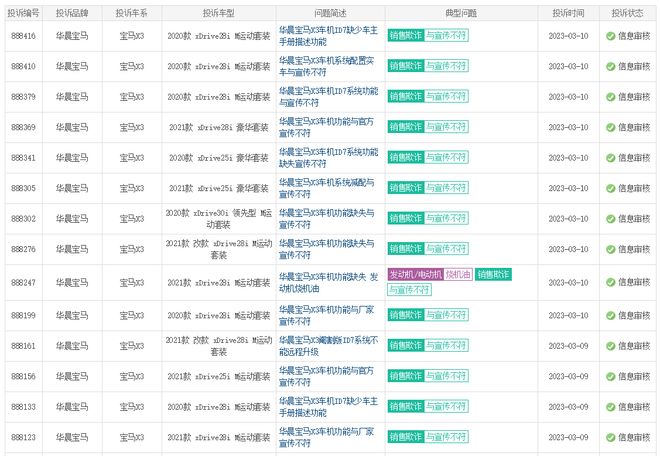660x456 pixels.
Task: Select the 销售欺诈 tag in row 888379
Action: [x=406, y=96]
